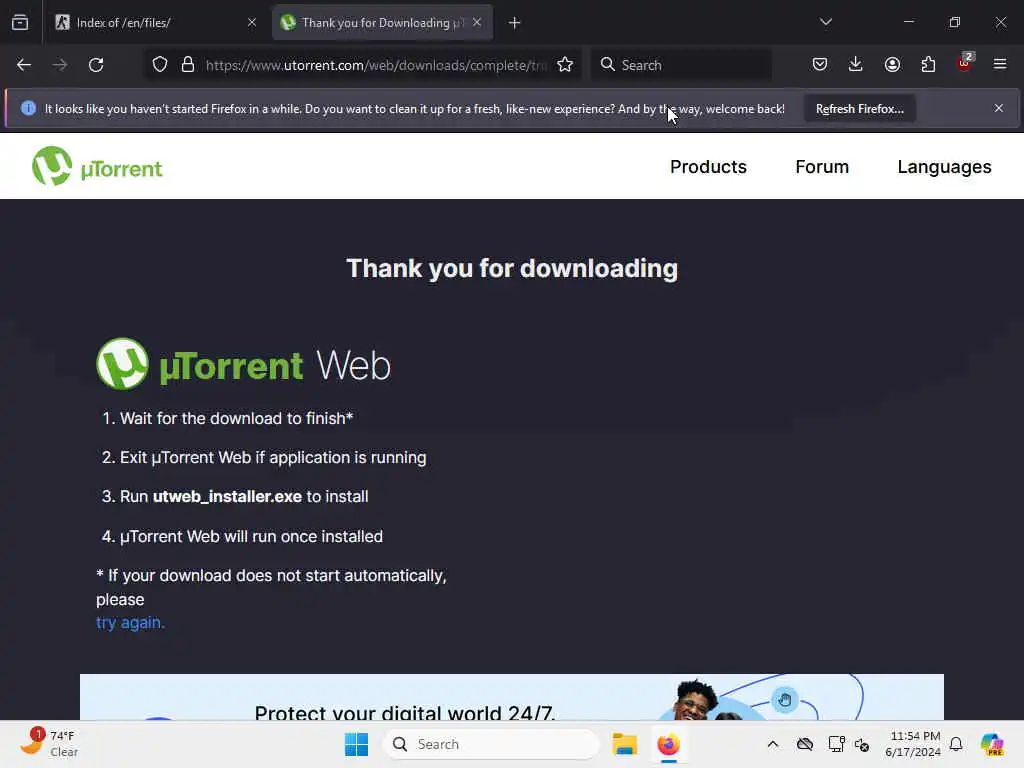Click the Firefox taskbar icon
This screenshot has width=1024, height=768.
(669, 744)
